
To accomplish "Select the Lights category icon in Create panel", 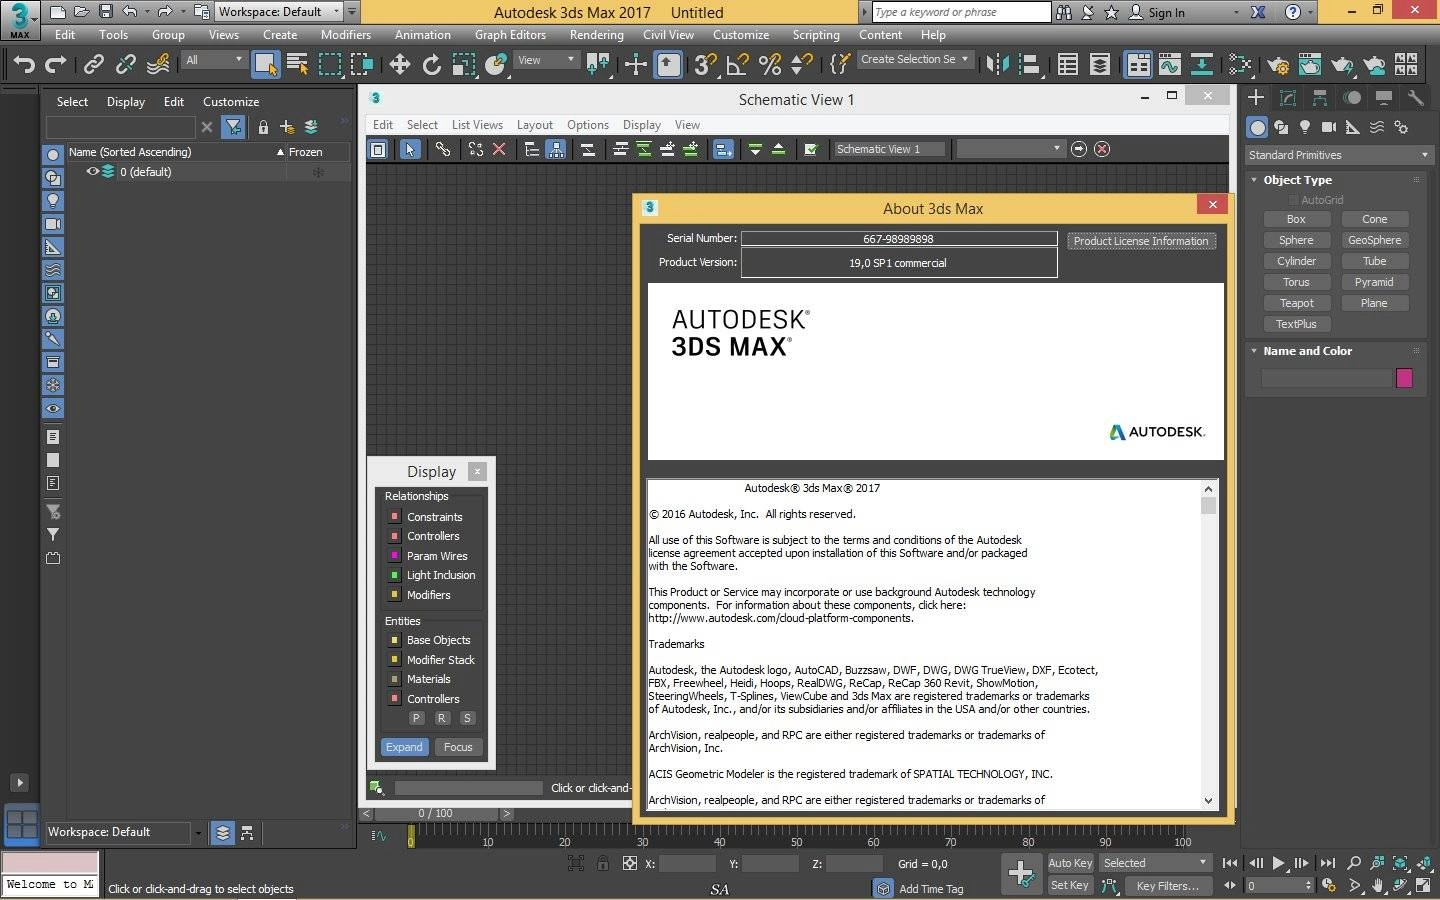I will (x=1305, y=127).
